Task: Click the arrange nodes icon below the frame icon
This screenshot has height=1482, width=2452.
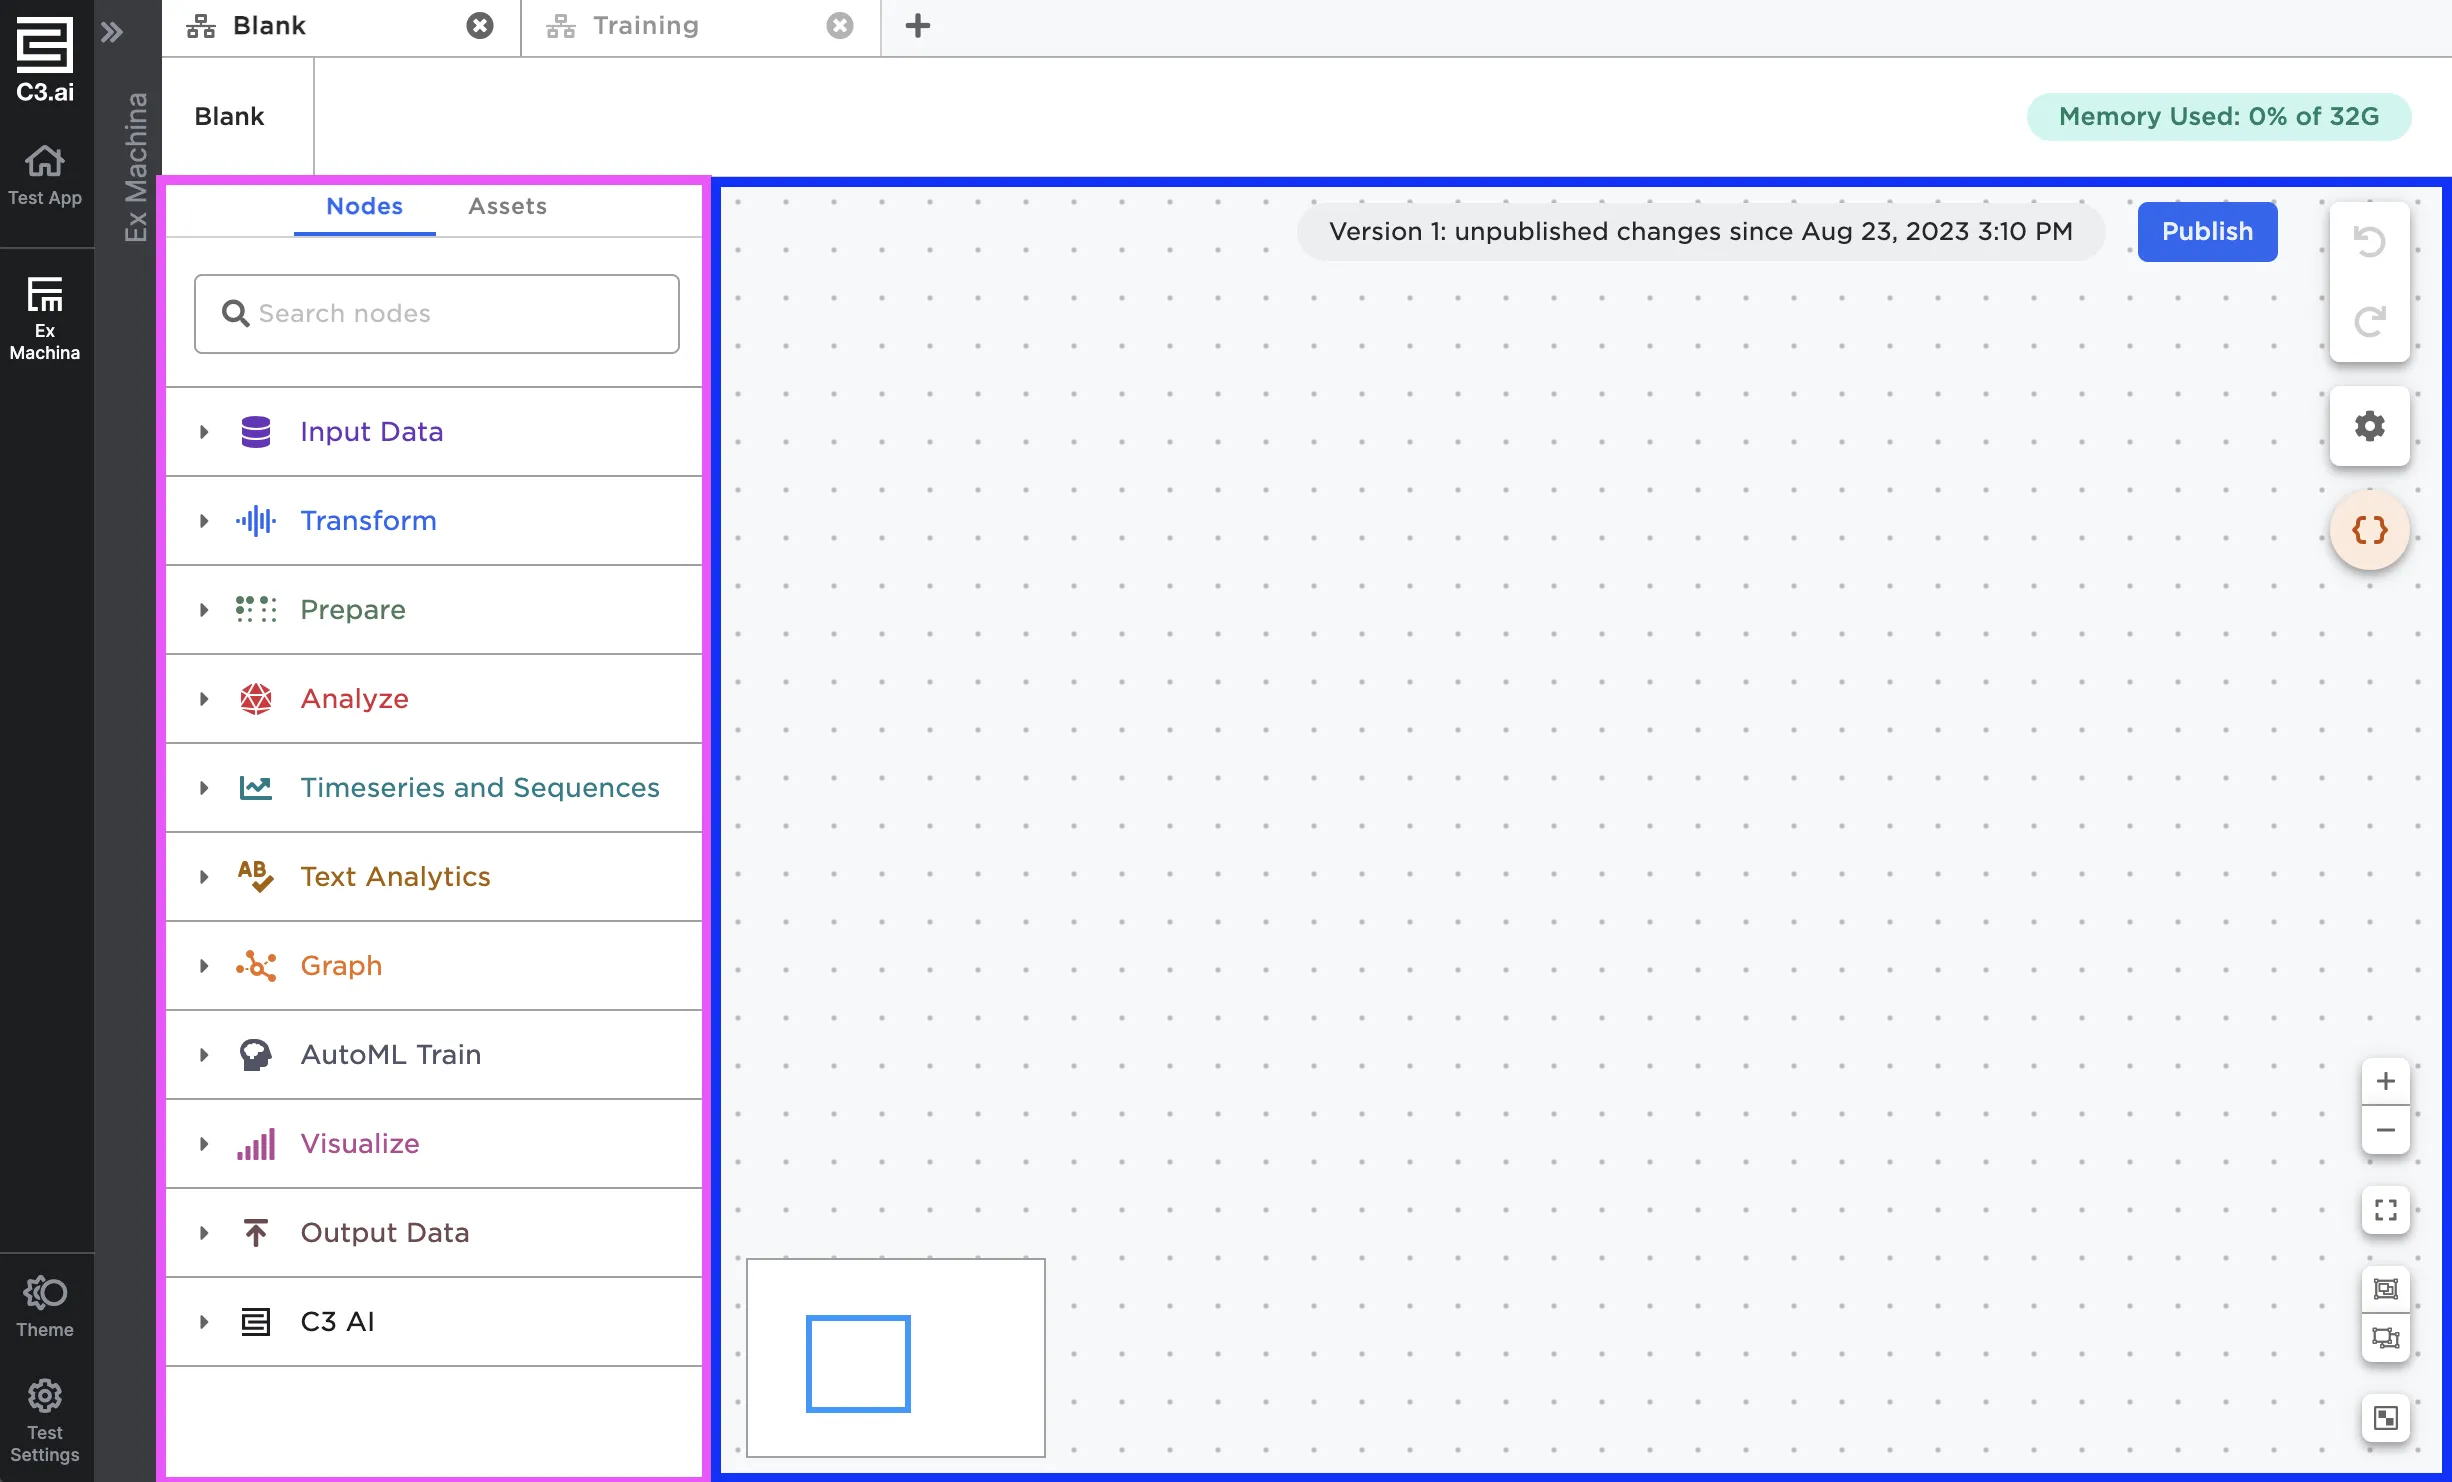Action: click(2386, 1338)
